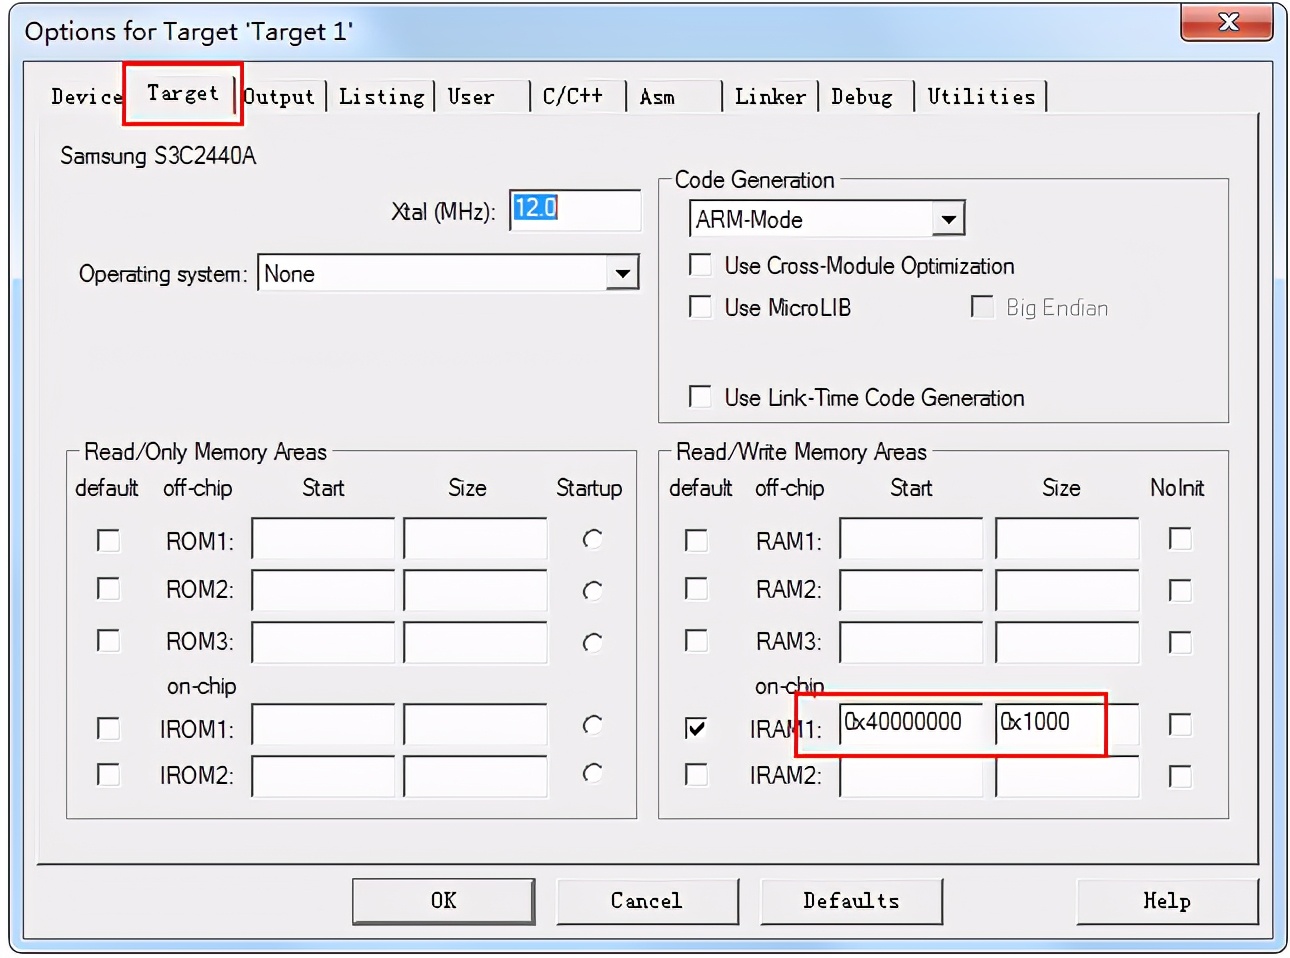This screenshot has width=1290, height=958.
Task: Click the RAM3 Size field
Action: [1067, 642]
